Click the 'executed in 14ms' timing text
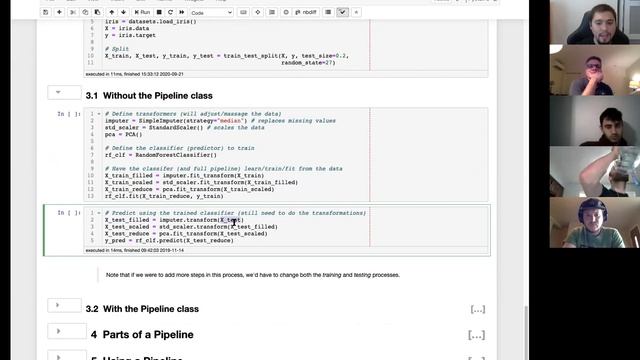The height and width of the screenshot is (360, 640). [135, 250]
